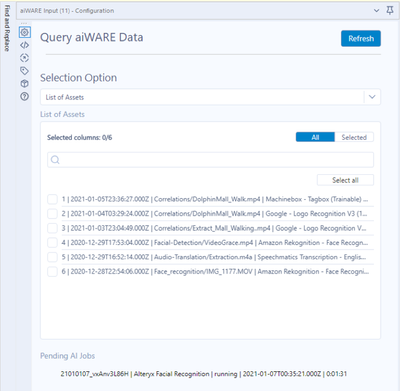This screenshot has width=400, height=391.
Task: Click the cube package icon in sidebar
Action: pyautogui.click(x=24, y=84)
